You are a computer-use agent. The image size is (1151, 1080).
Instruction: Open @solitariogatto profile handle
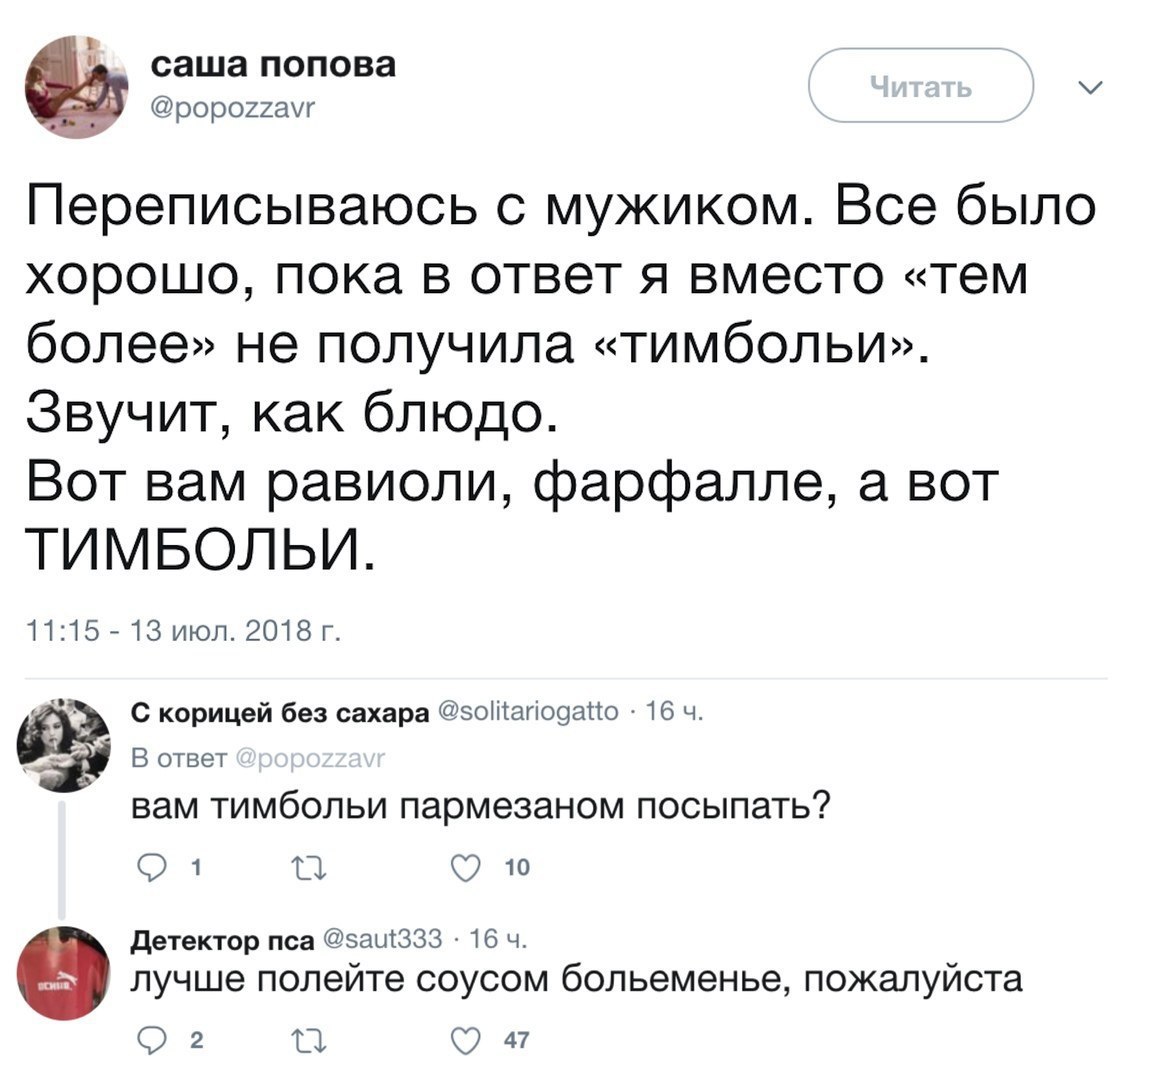[x=528, y=712]
